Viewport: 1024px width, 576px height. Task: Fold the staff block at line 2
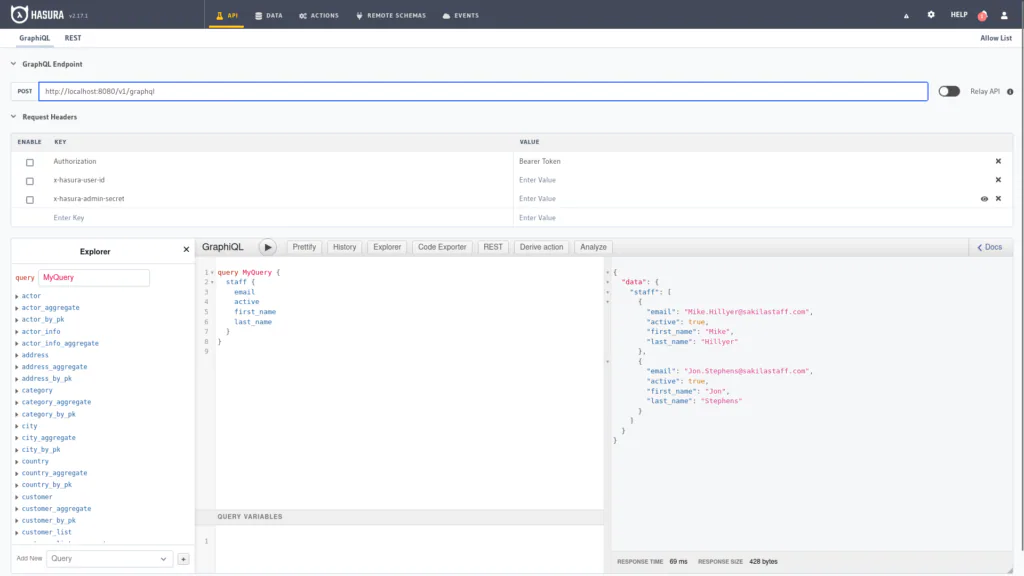[x=212, y=282]
